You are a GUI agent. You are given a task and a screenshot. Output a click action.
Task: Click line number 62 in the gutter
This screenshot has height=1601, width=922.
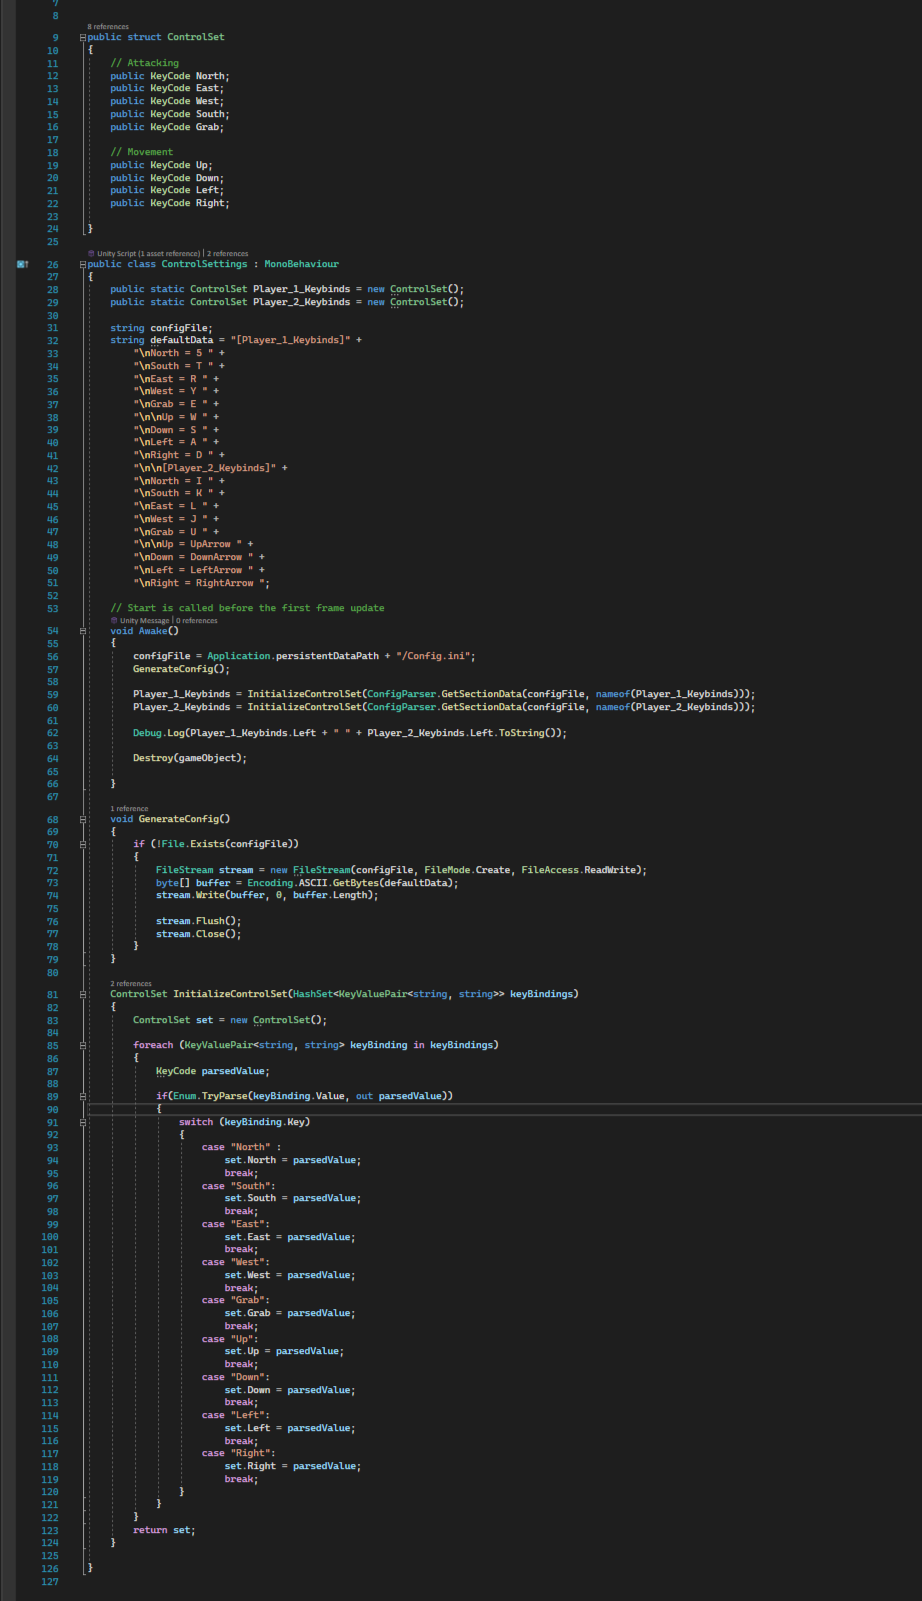point(51,733)
